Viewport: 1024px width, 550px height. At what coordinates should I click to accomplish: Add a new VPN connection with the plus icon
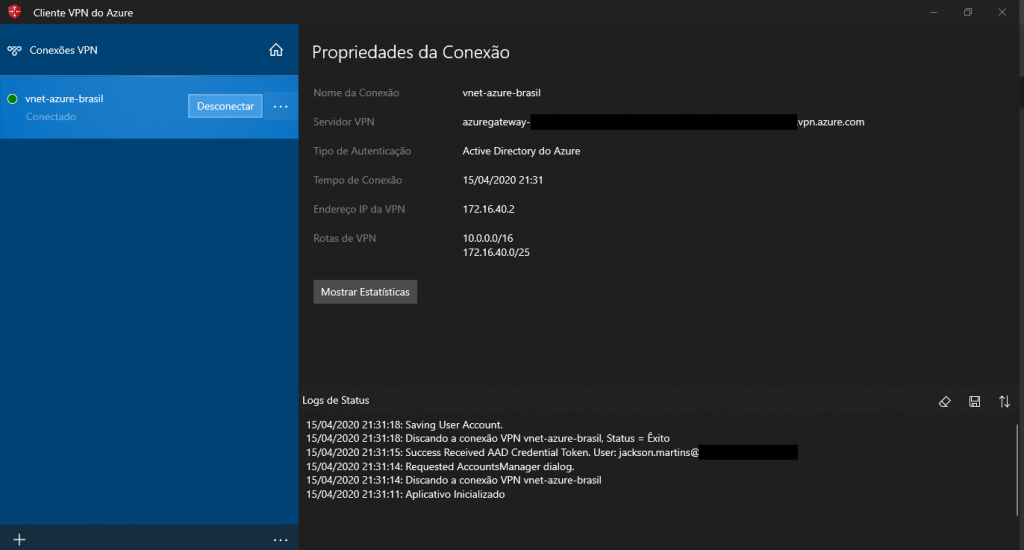(x=18, y=539)
